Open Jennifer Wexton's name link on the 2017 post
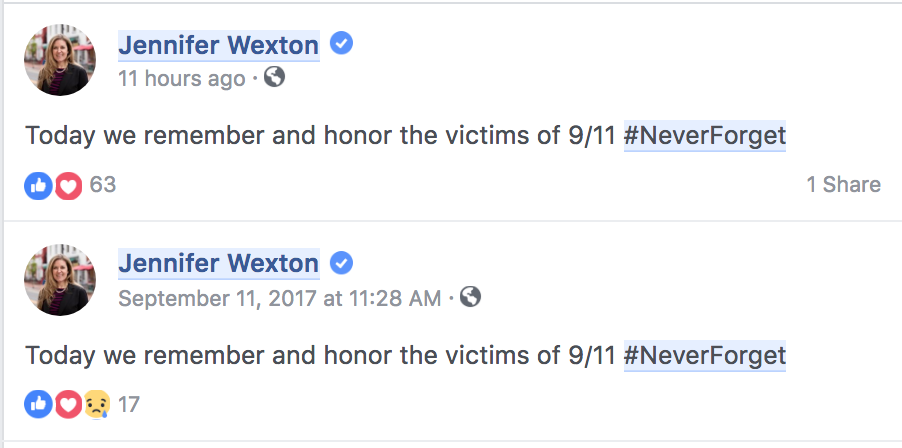Viewport: 902px width, 448px height. (219, 265)
